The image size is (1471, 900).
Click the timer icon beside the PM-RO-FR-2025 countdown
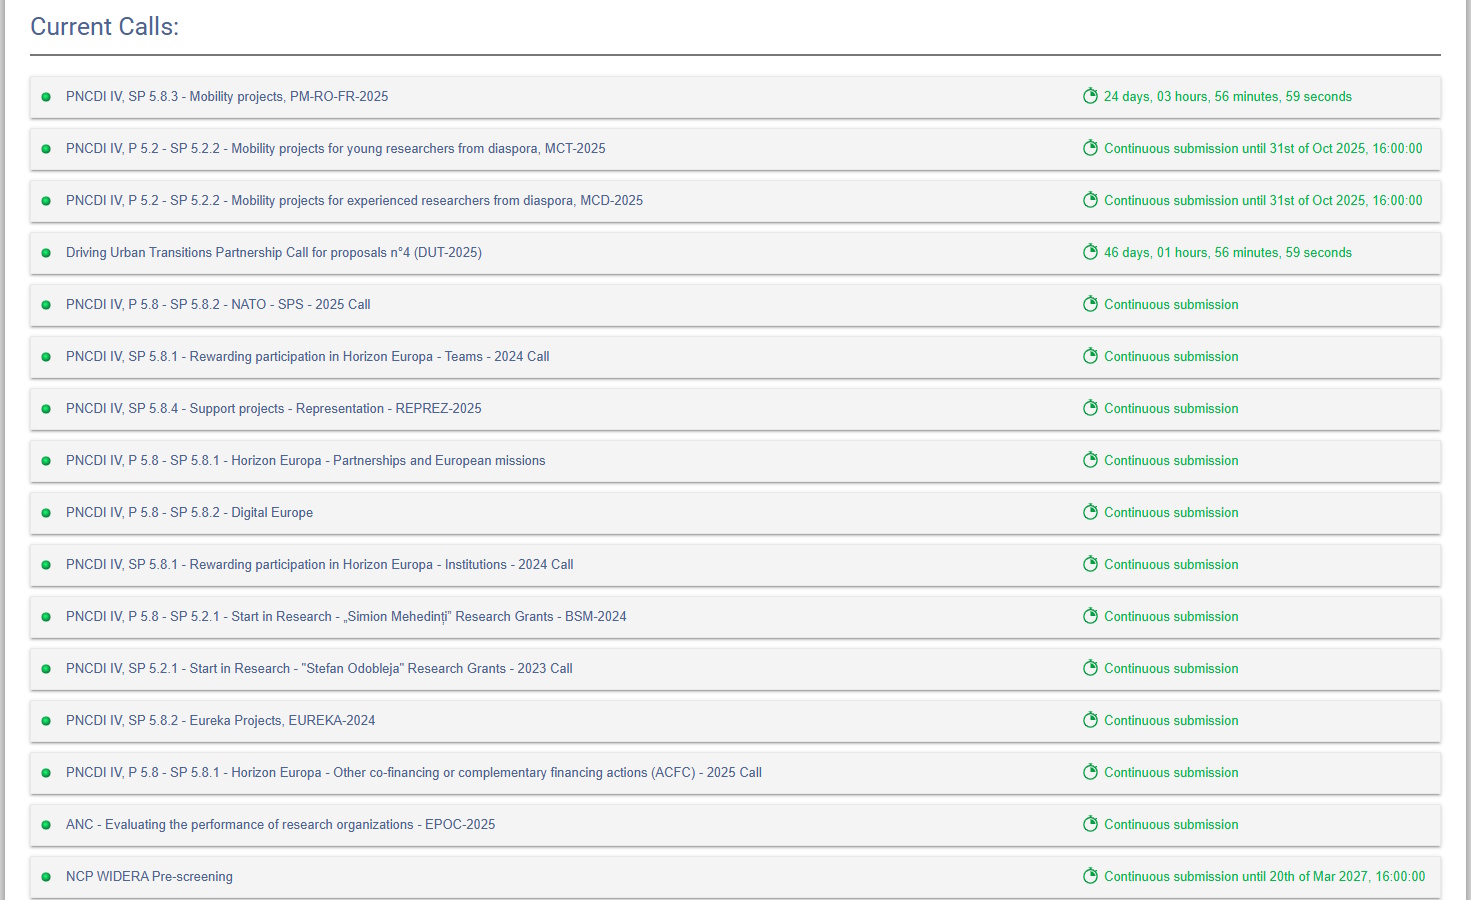pyautogui.click(x=1090, y=96)
